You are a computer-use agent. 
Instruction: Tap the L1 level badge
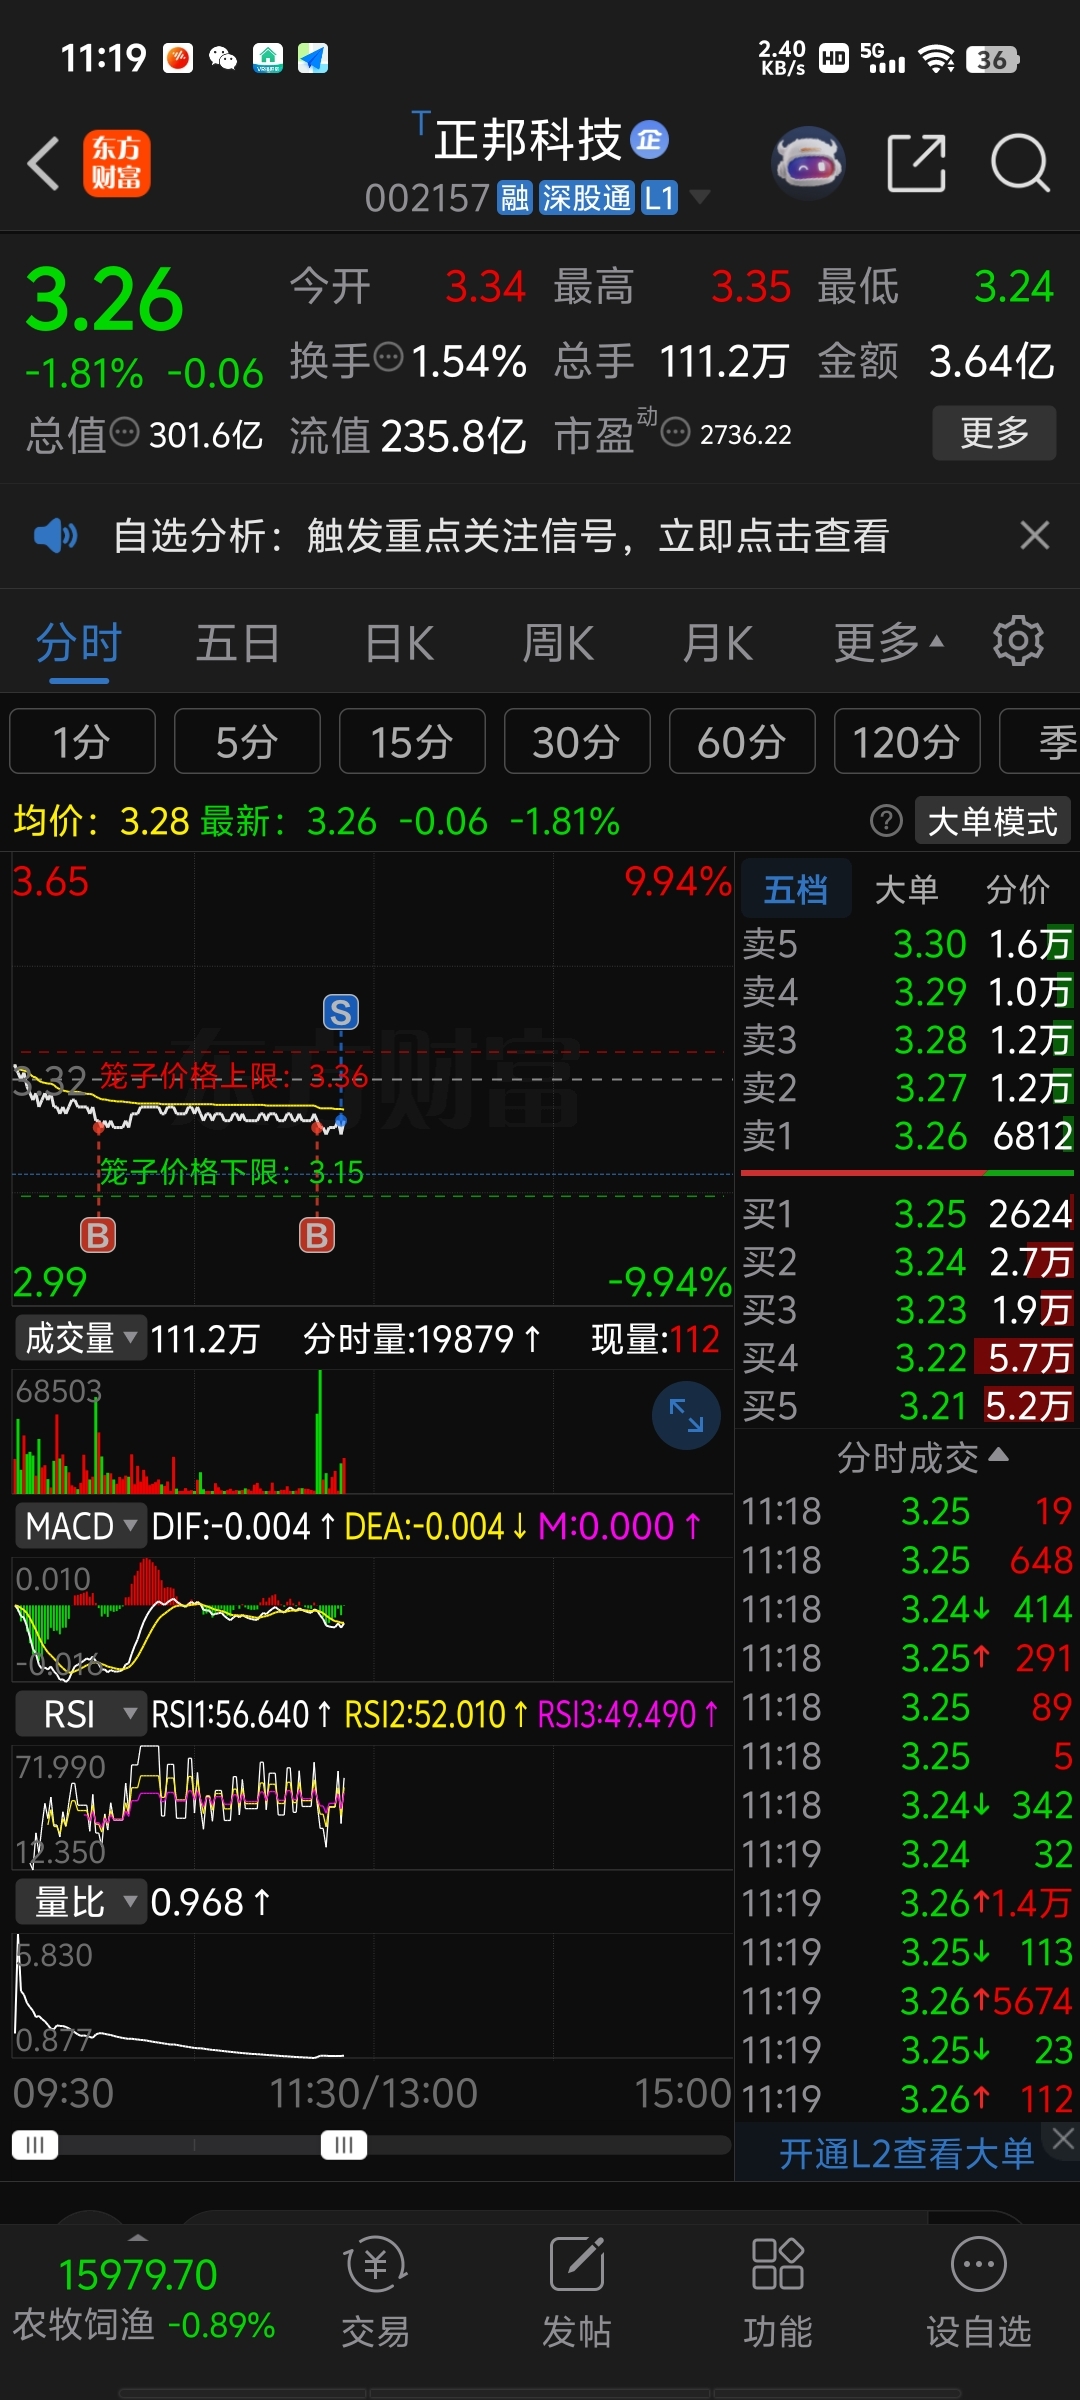[x=659, y=198]
